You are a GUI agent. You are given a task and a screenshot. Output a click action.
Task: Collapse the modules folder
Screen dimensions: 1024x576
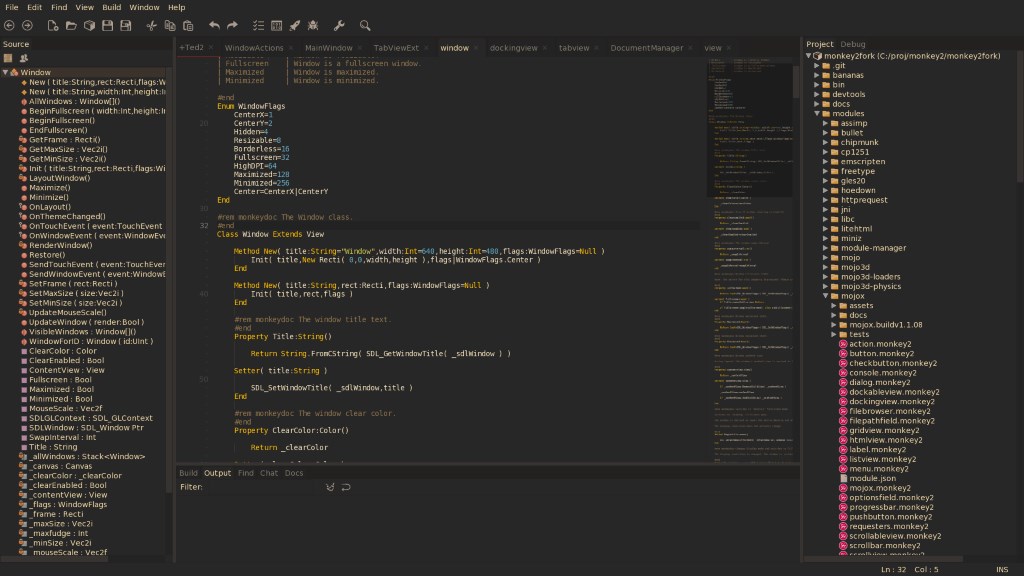[816, 113]
